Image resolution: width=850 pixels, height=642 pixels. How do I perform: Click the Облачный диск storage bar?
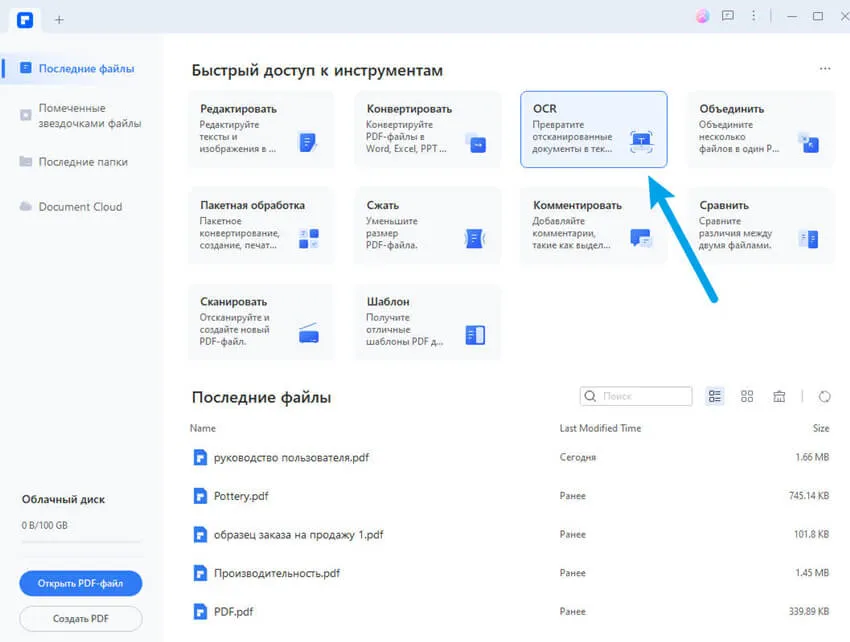point(80,540)
